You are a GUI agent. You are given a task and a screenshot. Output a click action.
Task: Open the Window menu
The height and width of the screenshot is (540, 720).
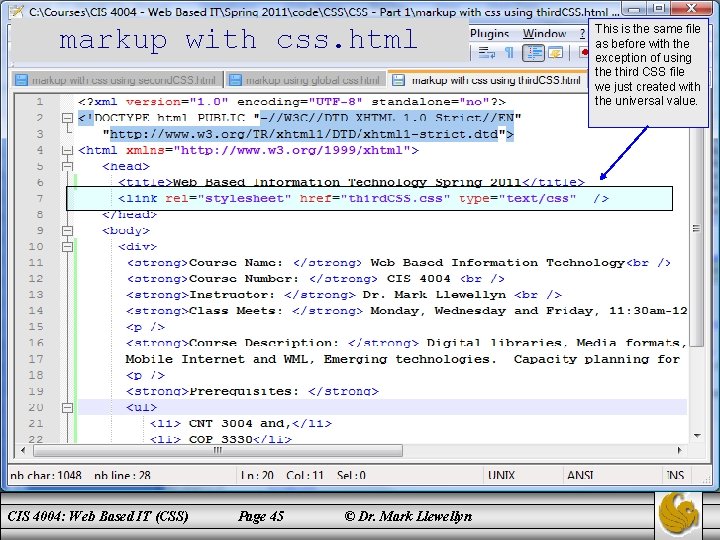[x=544, y=34]
